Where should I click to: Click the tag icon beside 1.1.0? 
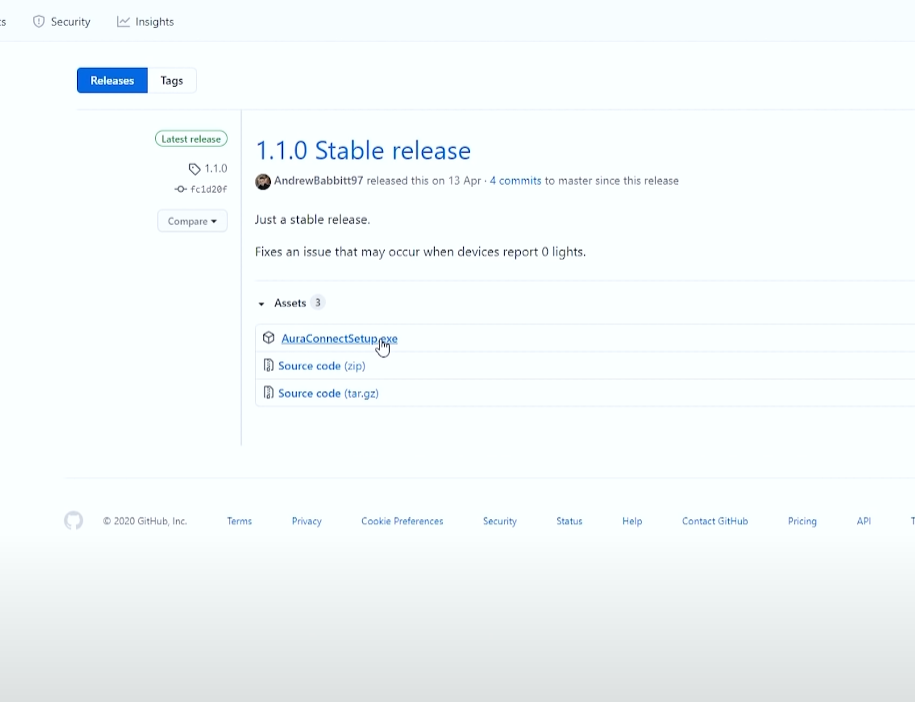point(194,169)
